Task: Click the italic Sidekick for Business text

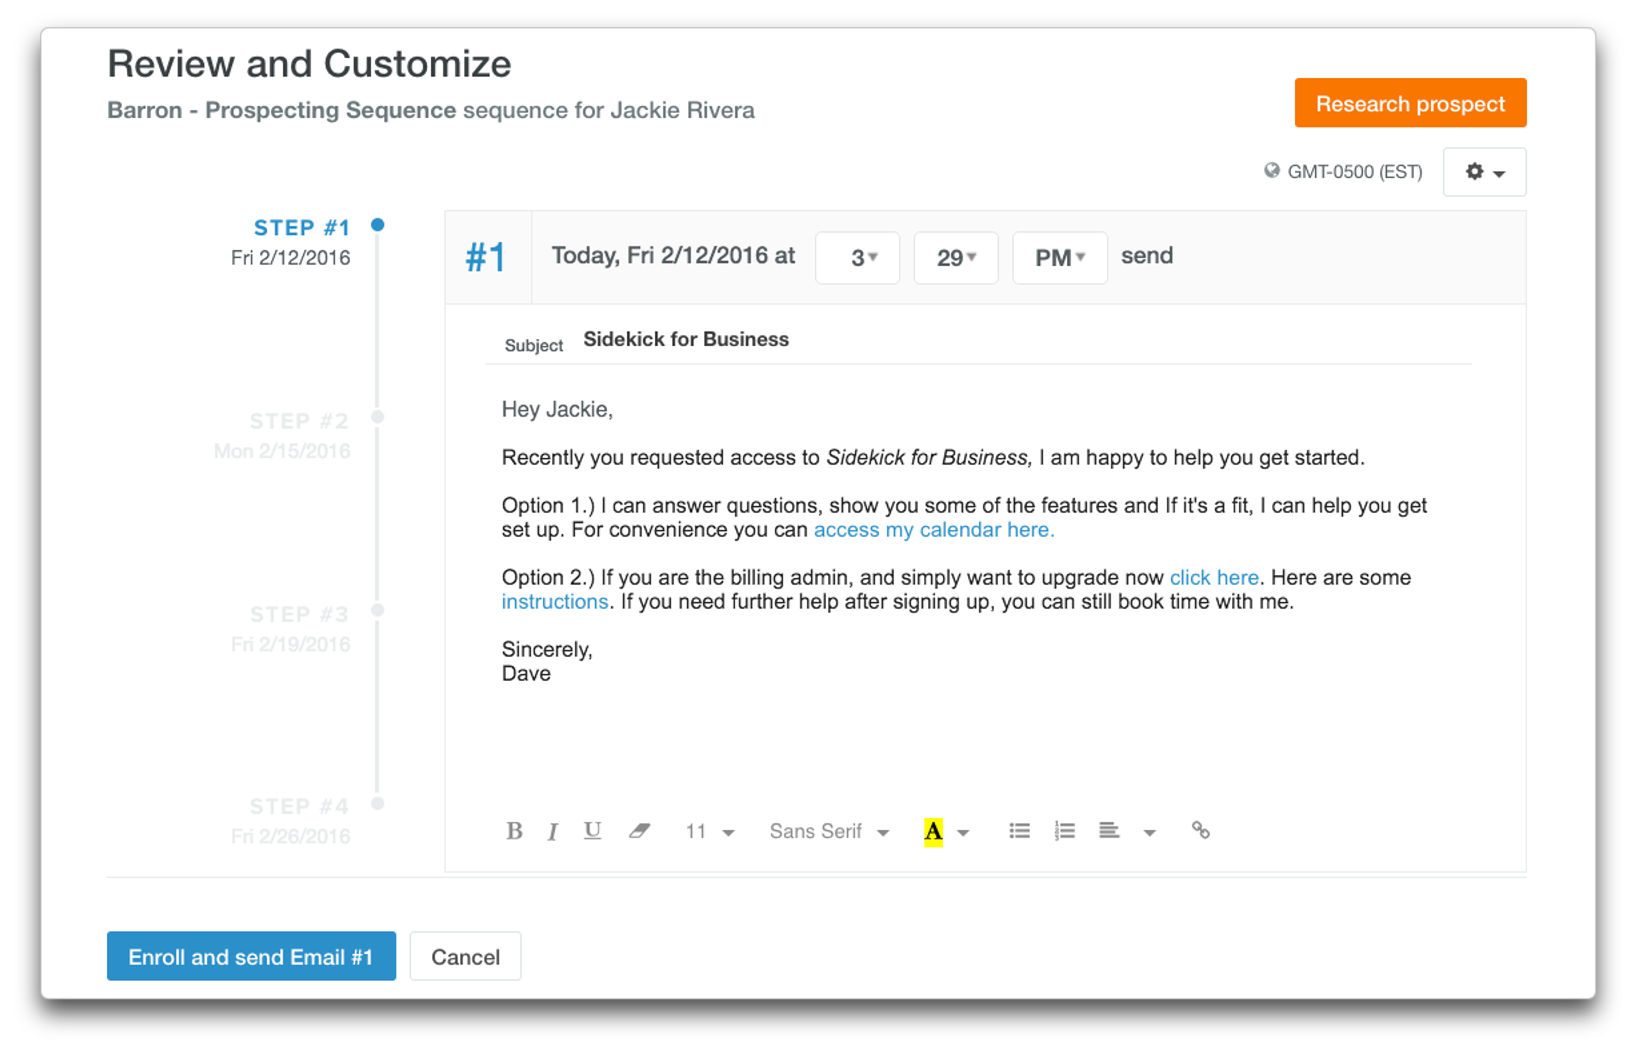Action: (929, 458)
